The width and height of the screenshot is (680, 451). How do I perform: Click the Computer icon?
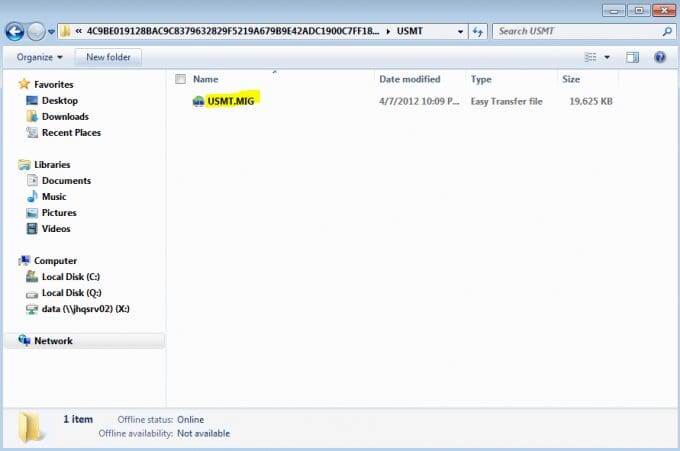point(24,261)
